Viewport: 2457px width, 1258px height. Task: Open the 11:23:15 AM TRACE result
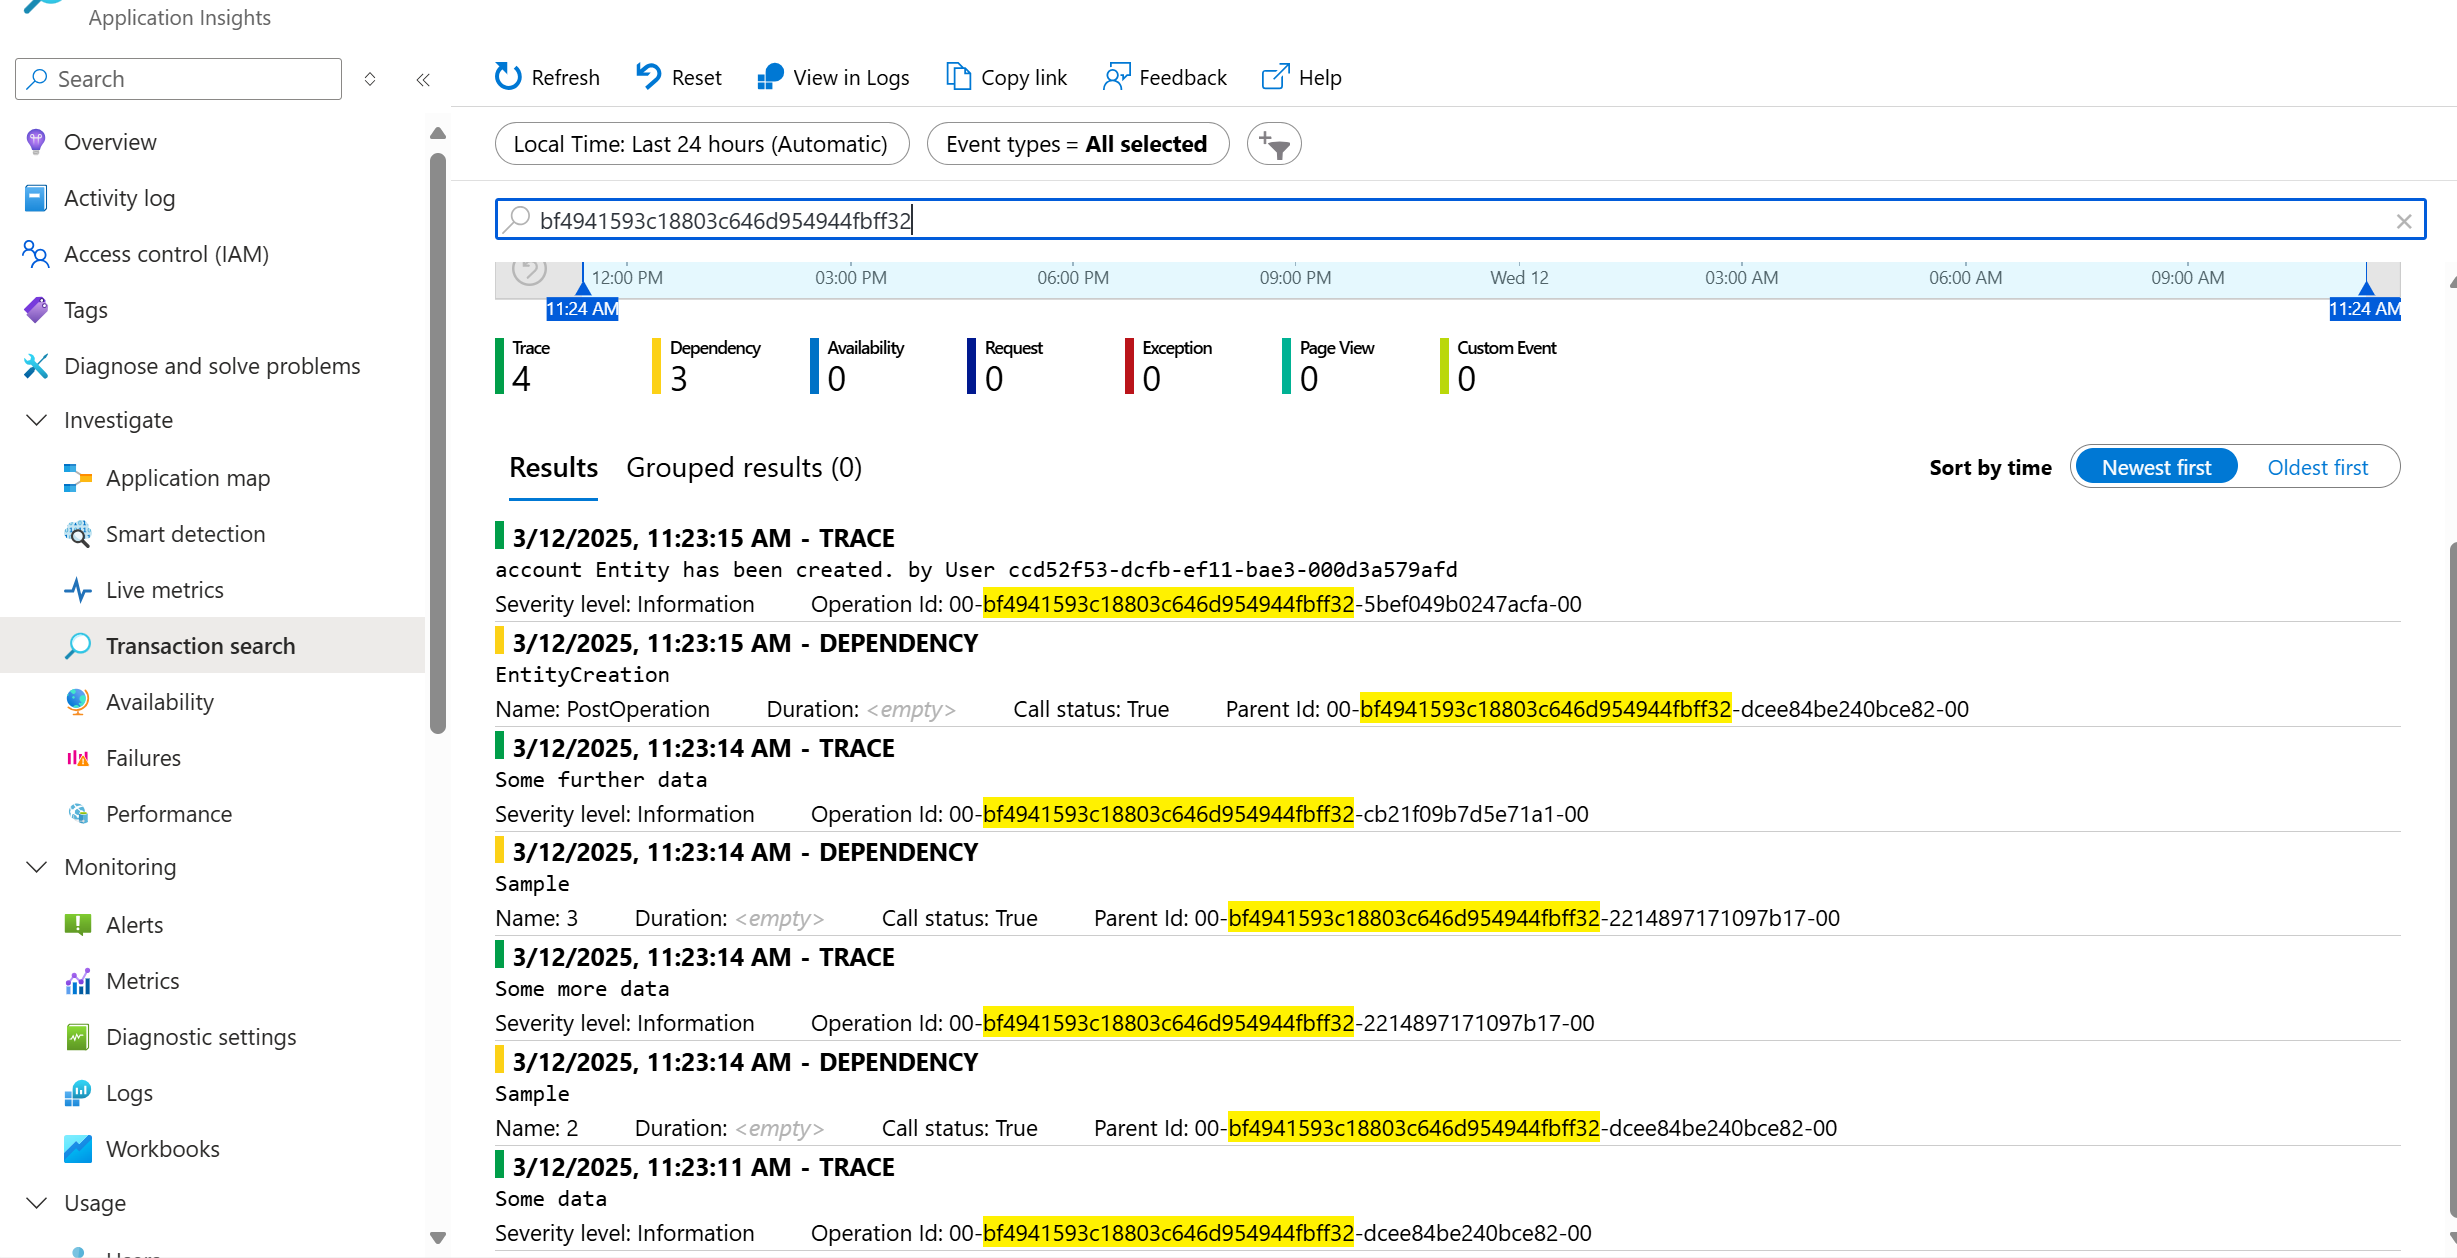pyautogui.click(x=1447, y=570)
